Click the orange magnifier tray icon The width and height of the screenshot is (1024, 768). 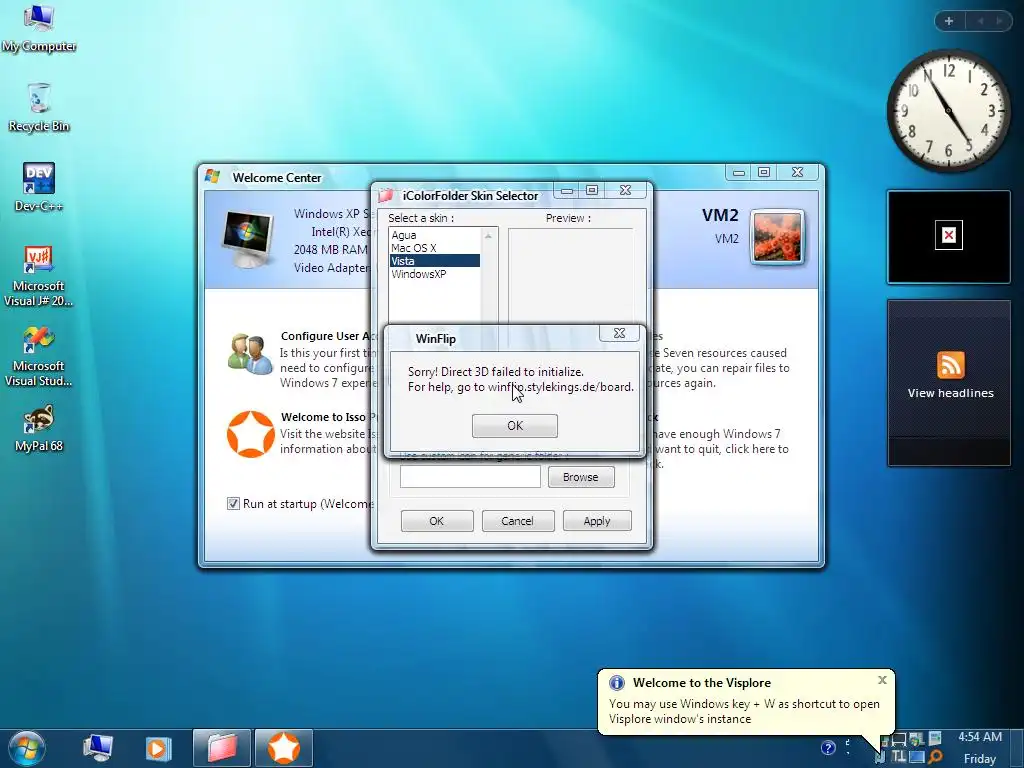click(935, 758)
